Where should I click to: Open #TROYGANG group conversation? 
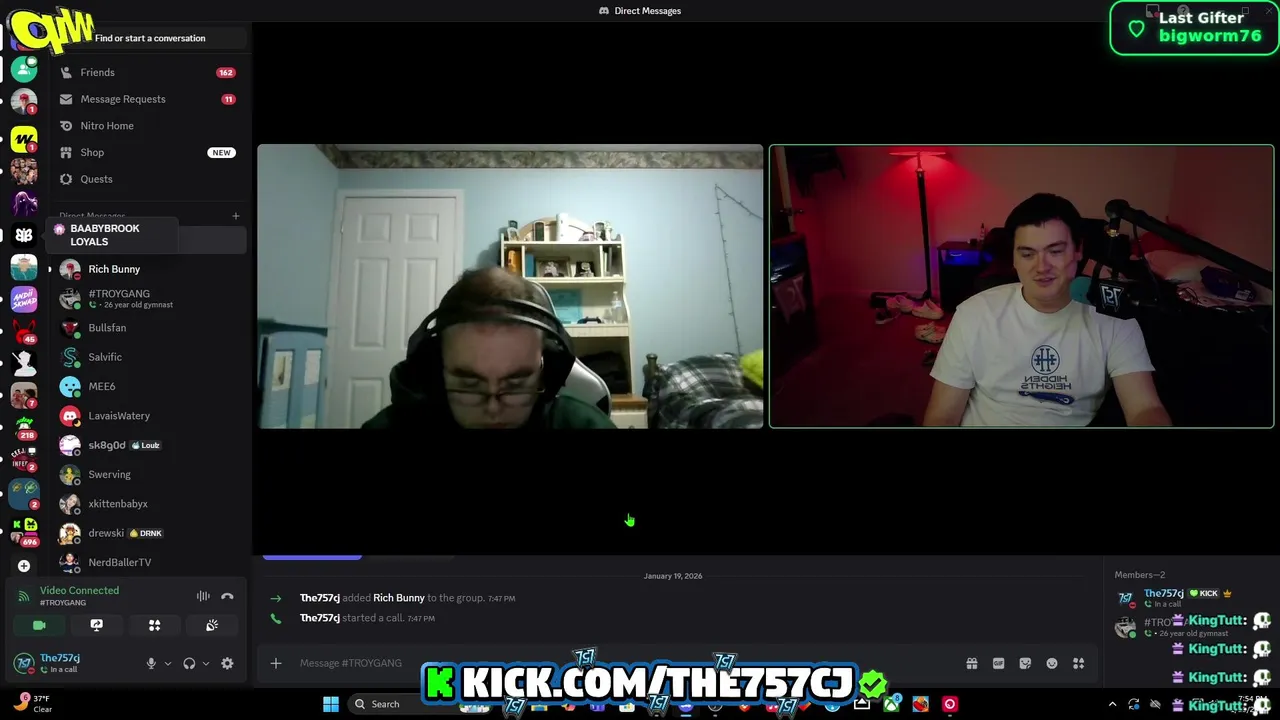(x=150, y=298)
